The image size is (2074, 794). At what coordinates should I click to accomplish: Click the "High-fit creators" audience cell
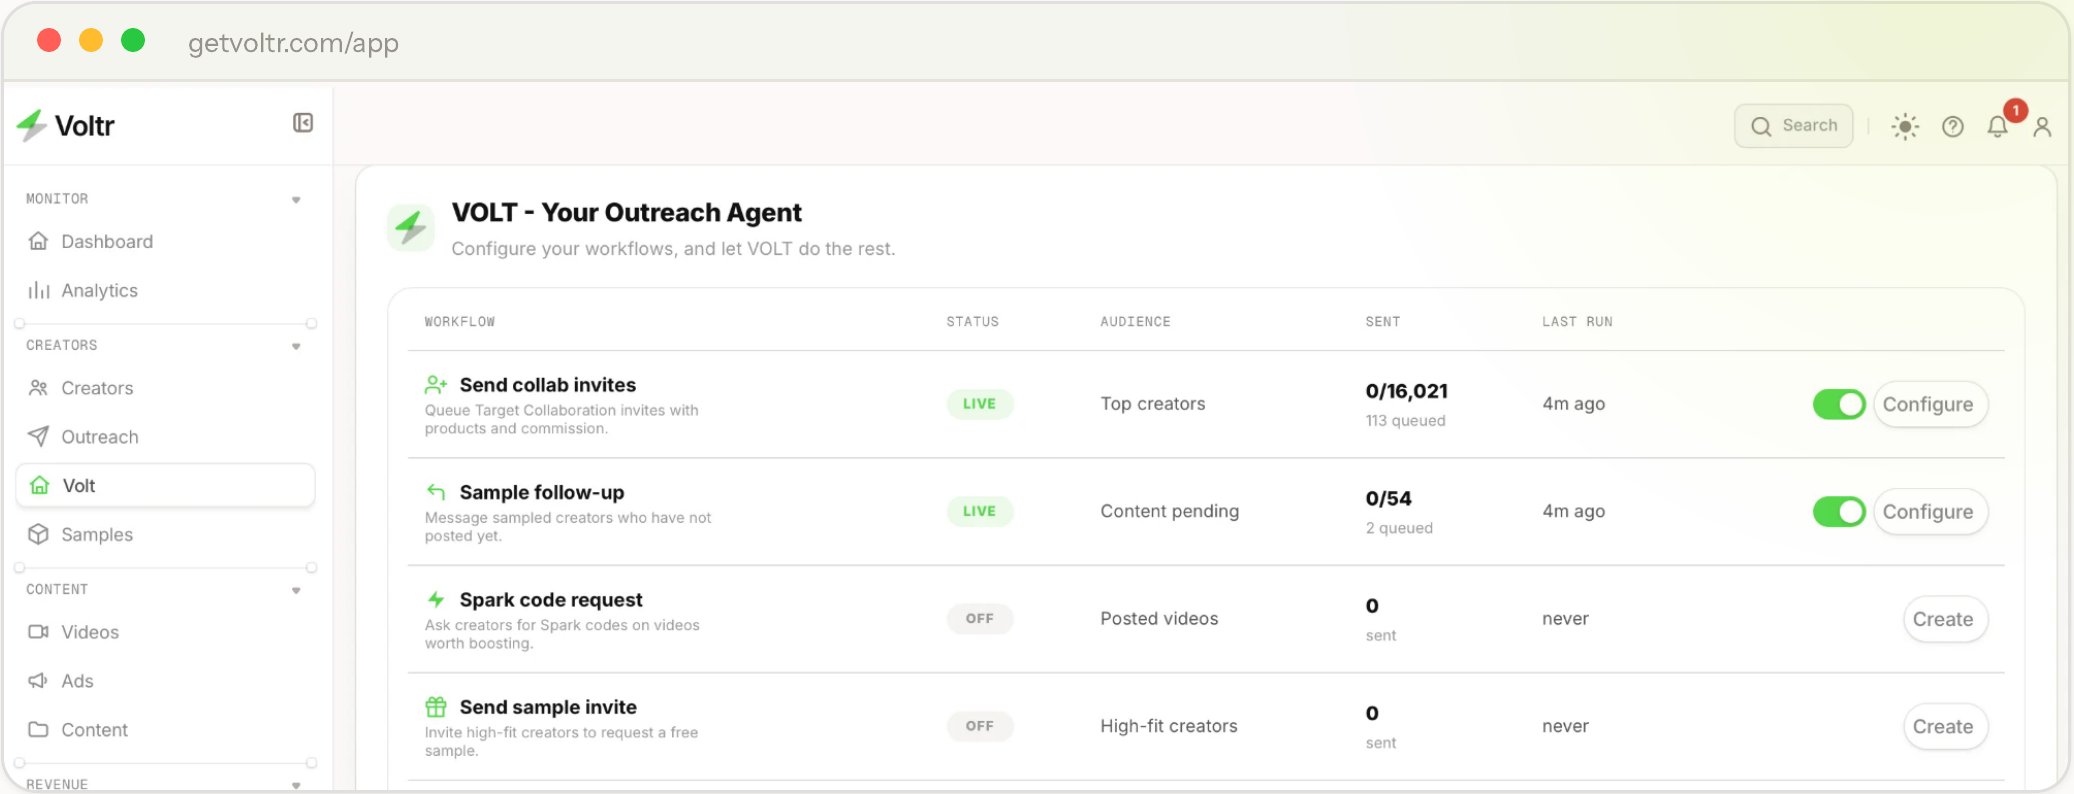point(1169,726)
